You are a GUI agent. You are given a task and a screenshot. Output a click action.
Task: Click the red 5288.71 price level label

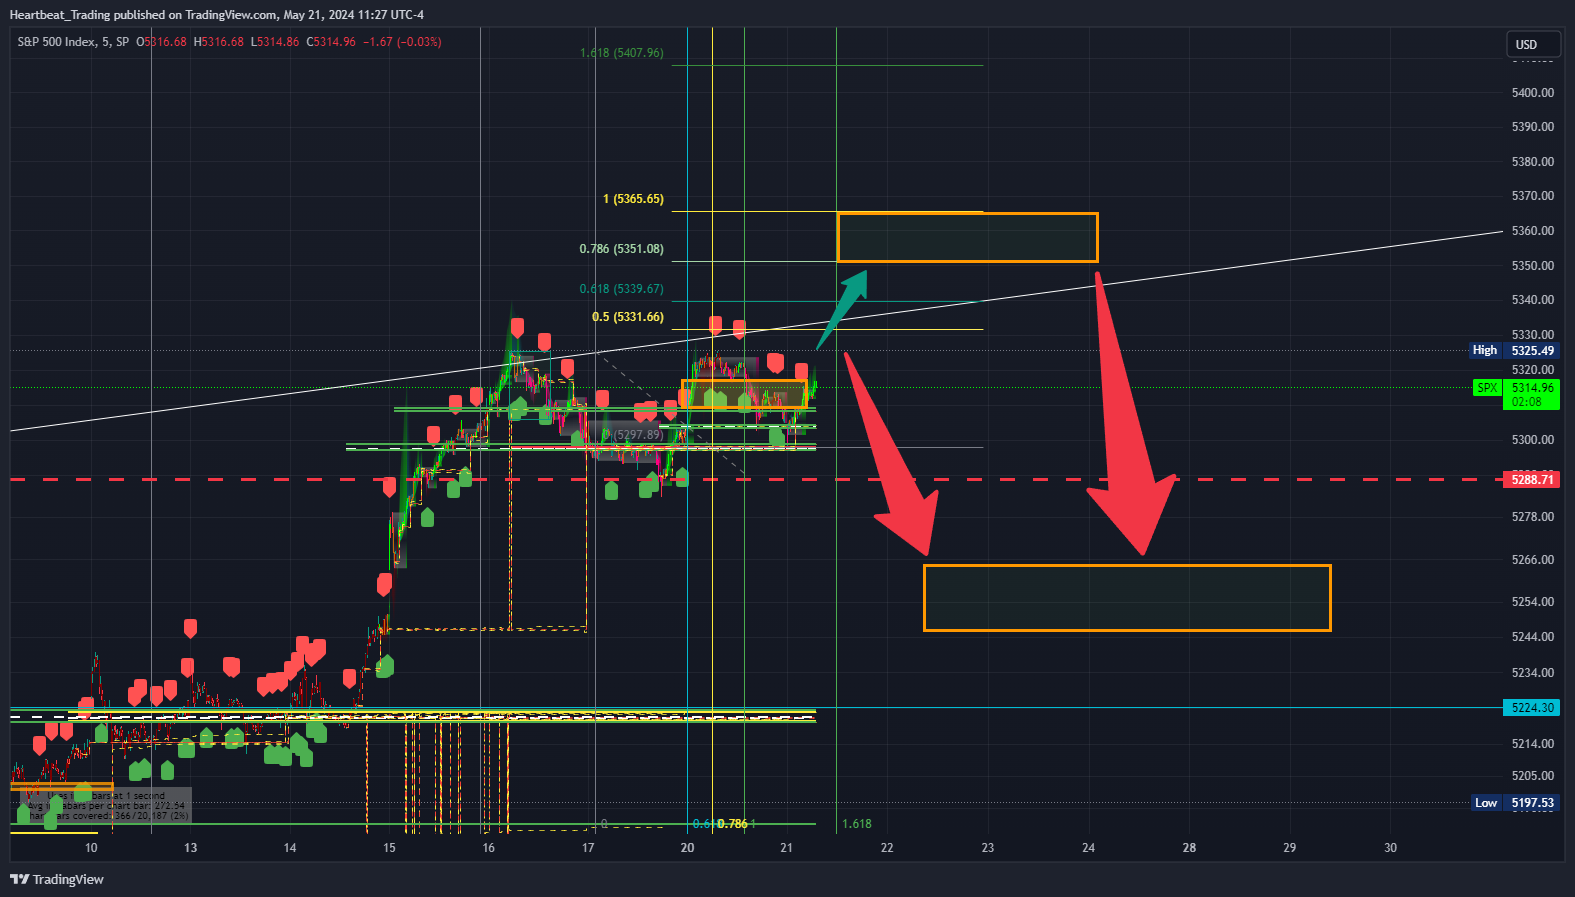1532,480
